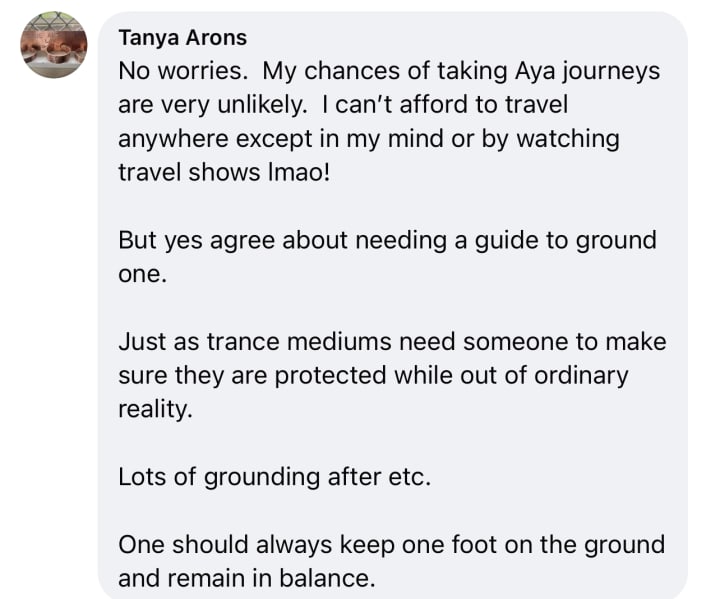
Task: Click the word "lmao!" in the comment
Action: click(378, 171)
